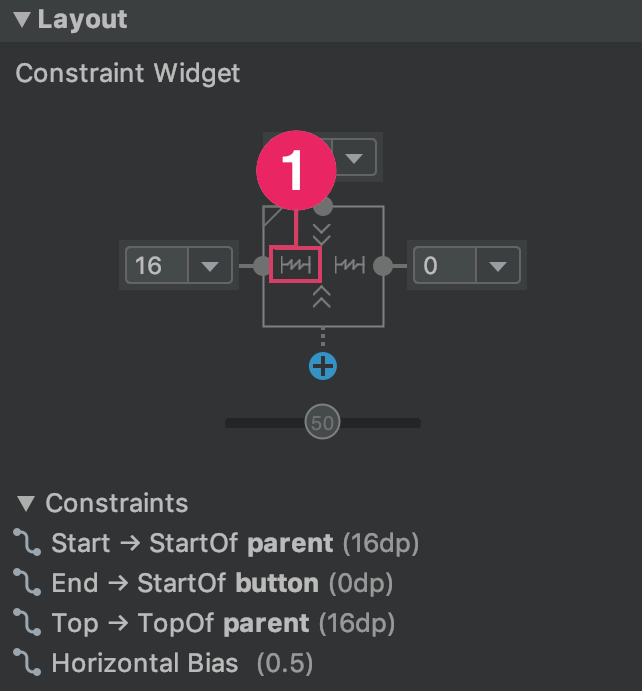
Task: Open the left margin 16 dropdown
Action: click(210, 266)
